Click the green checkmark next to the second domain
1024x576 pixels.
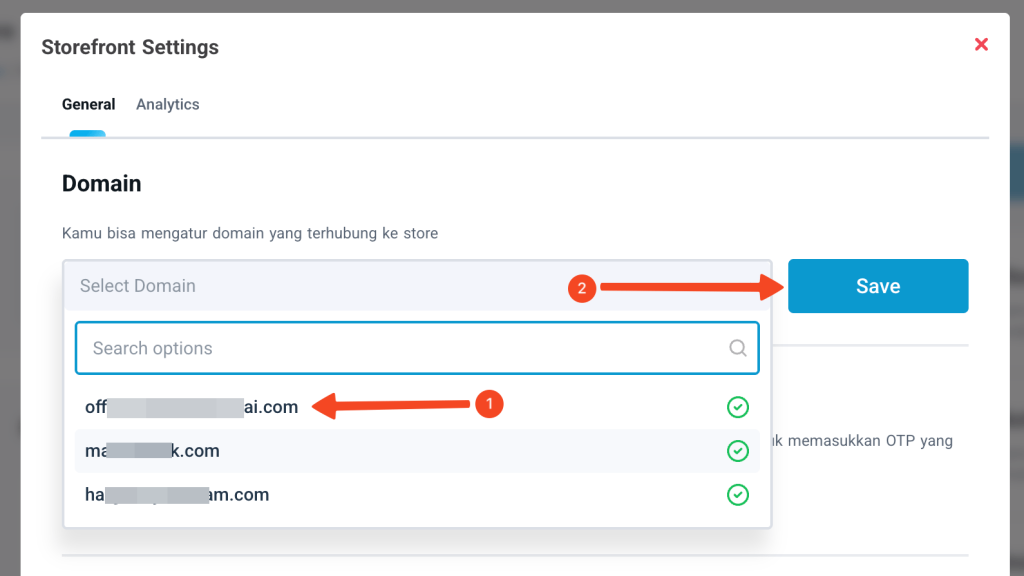pos(738,451)
